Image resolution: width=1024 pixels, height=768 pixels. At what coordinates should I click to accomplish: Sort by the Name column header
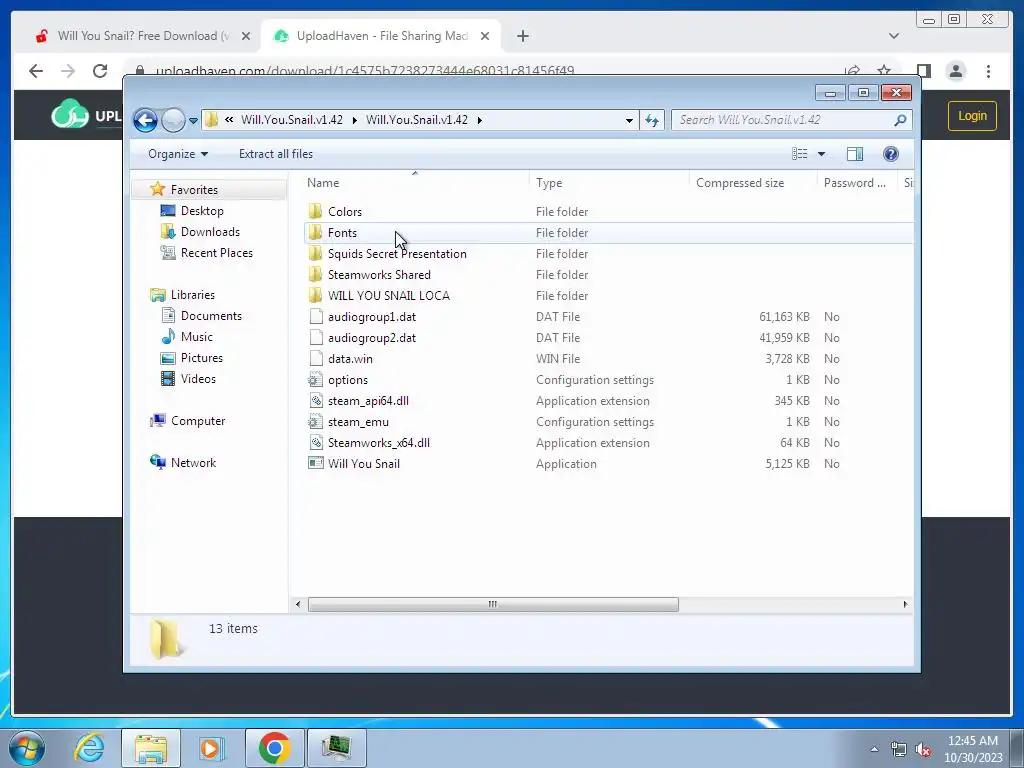tap(415, 183)
